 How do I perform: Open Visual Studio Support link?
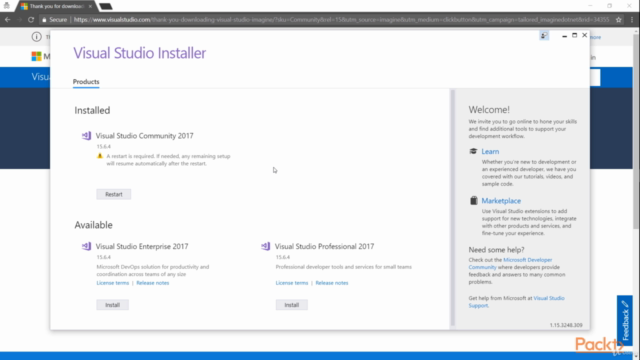516,302
